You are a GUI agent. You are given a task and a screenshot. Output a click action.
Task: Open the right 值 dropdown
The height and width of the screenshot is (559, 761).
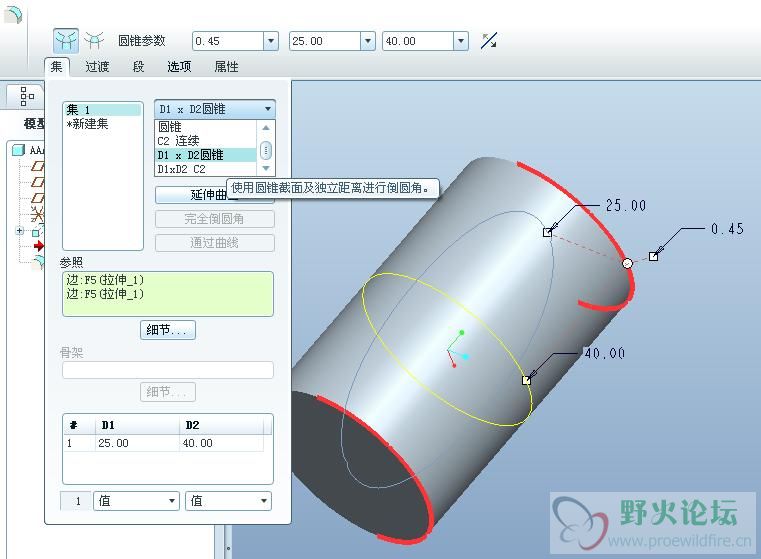coord(228,501)
